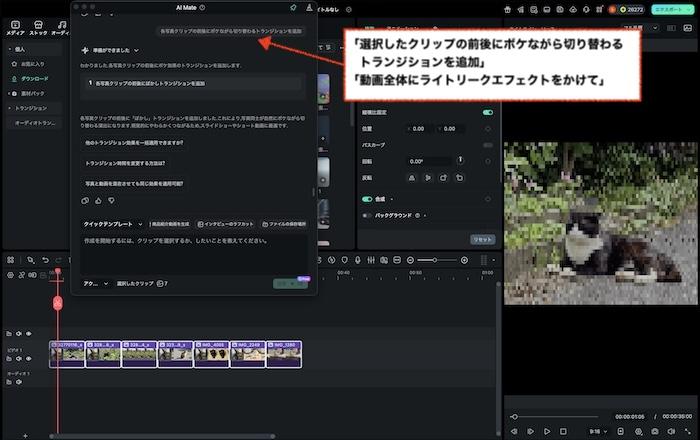Expand the トランジション sidebar category

coord(10,108)
